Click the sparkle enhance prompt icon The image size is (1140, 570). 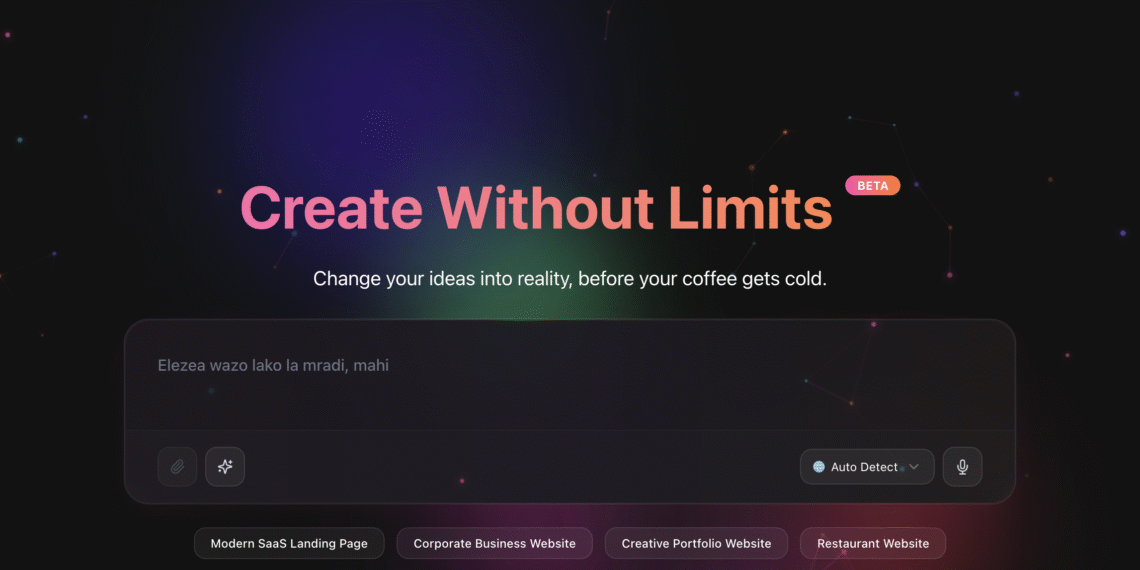pos(225,467)
